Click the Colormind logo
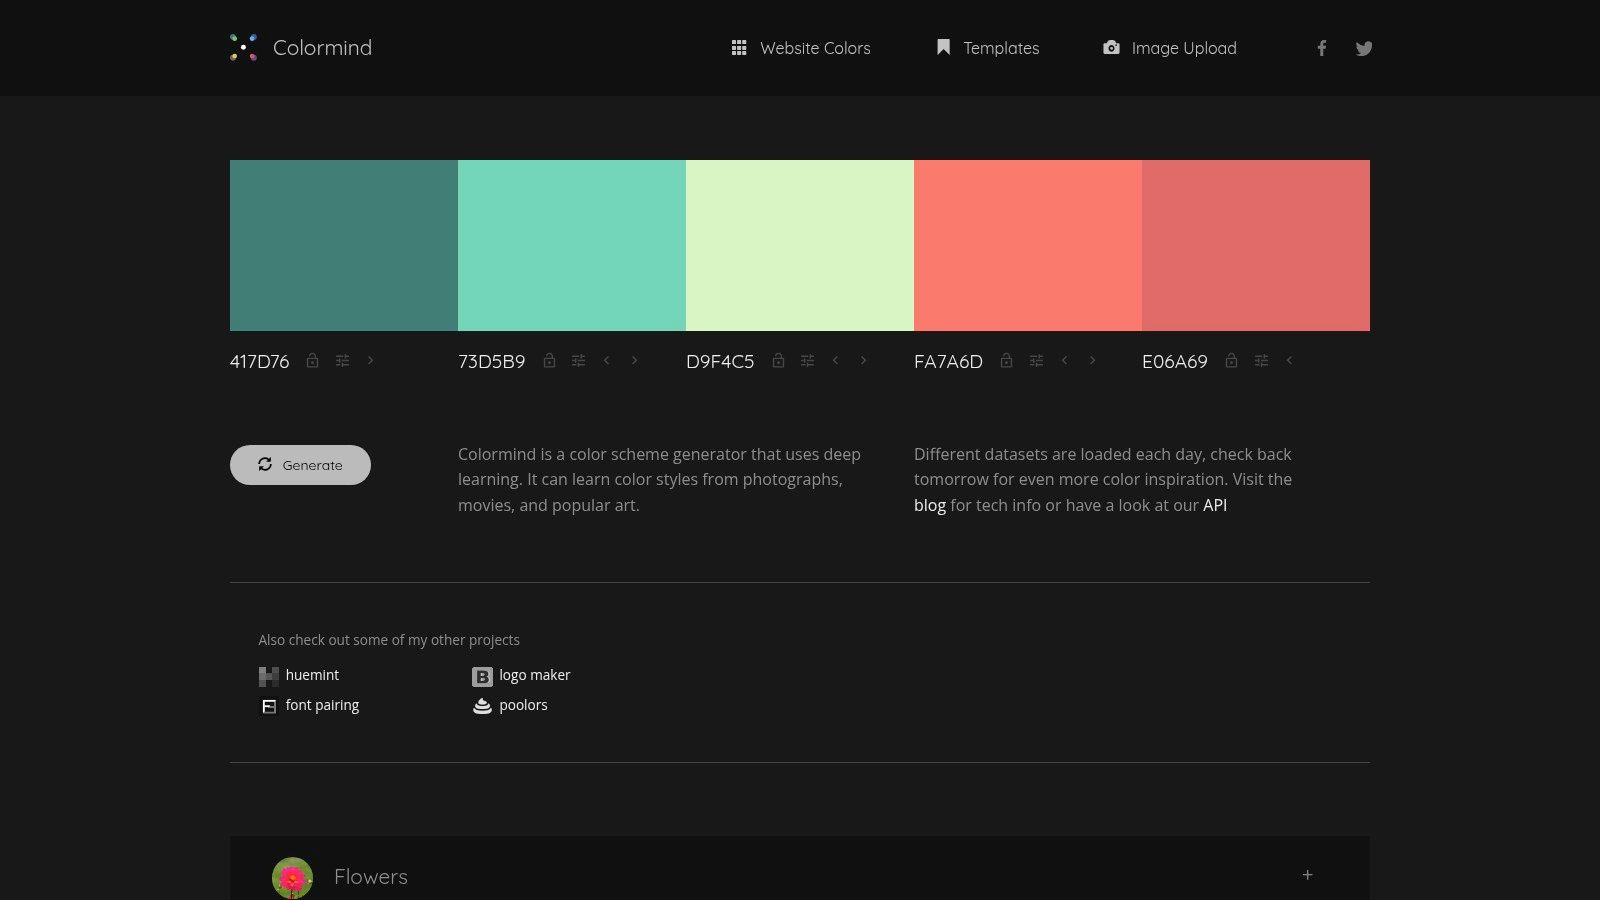The image size is (1600, 900). 300,47
